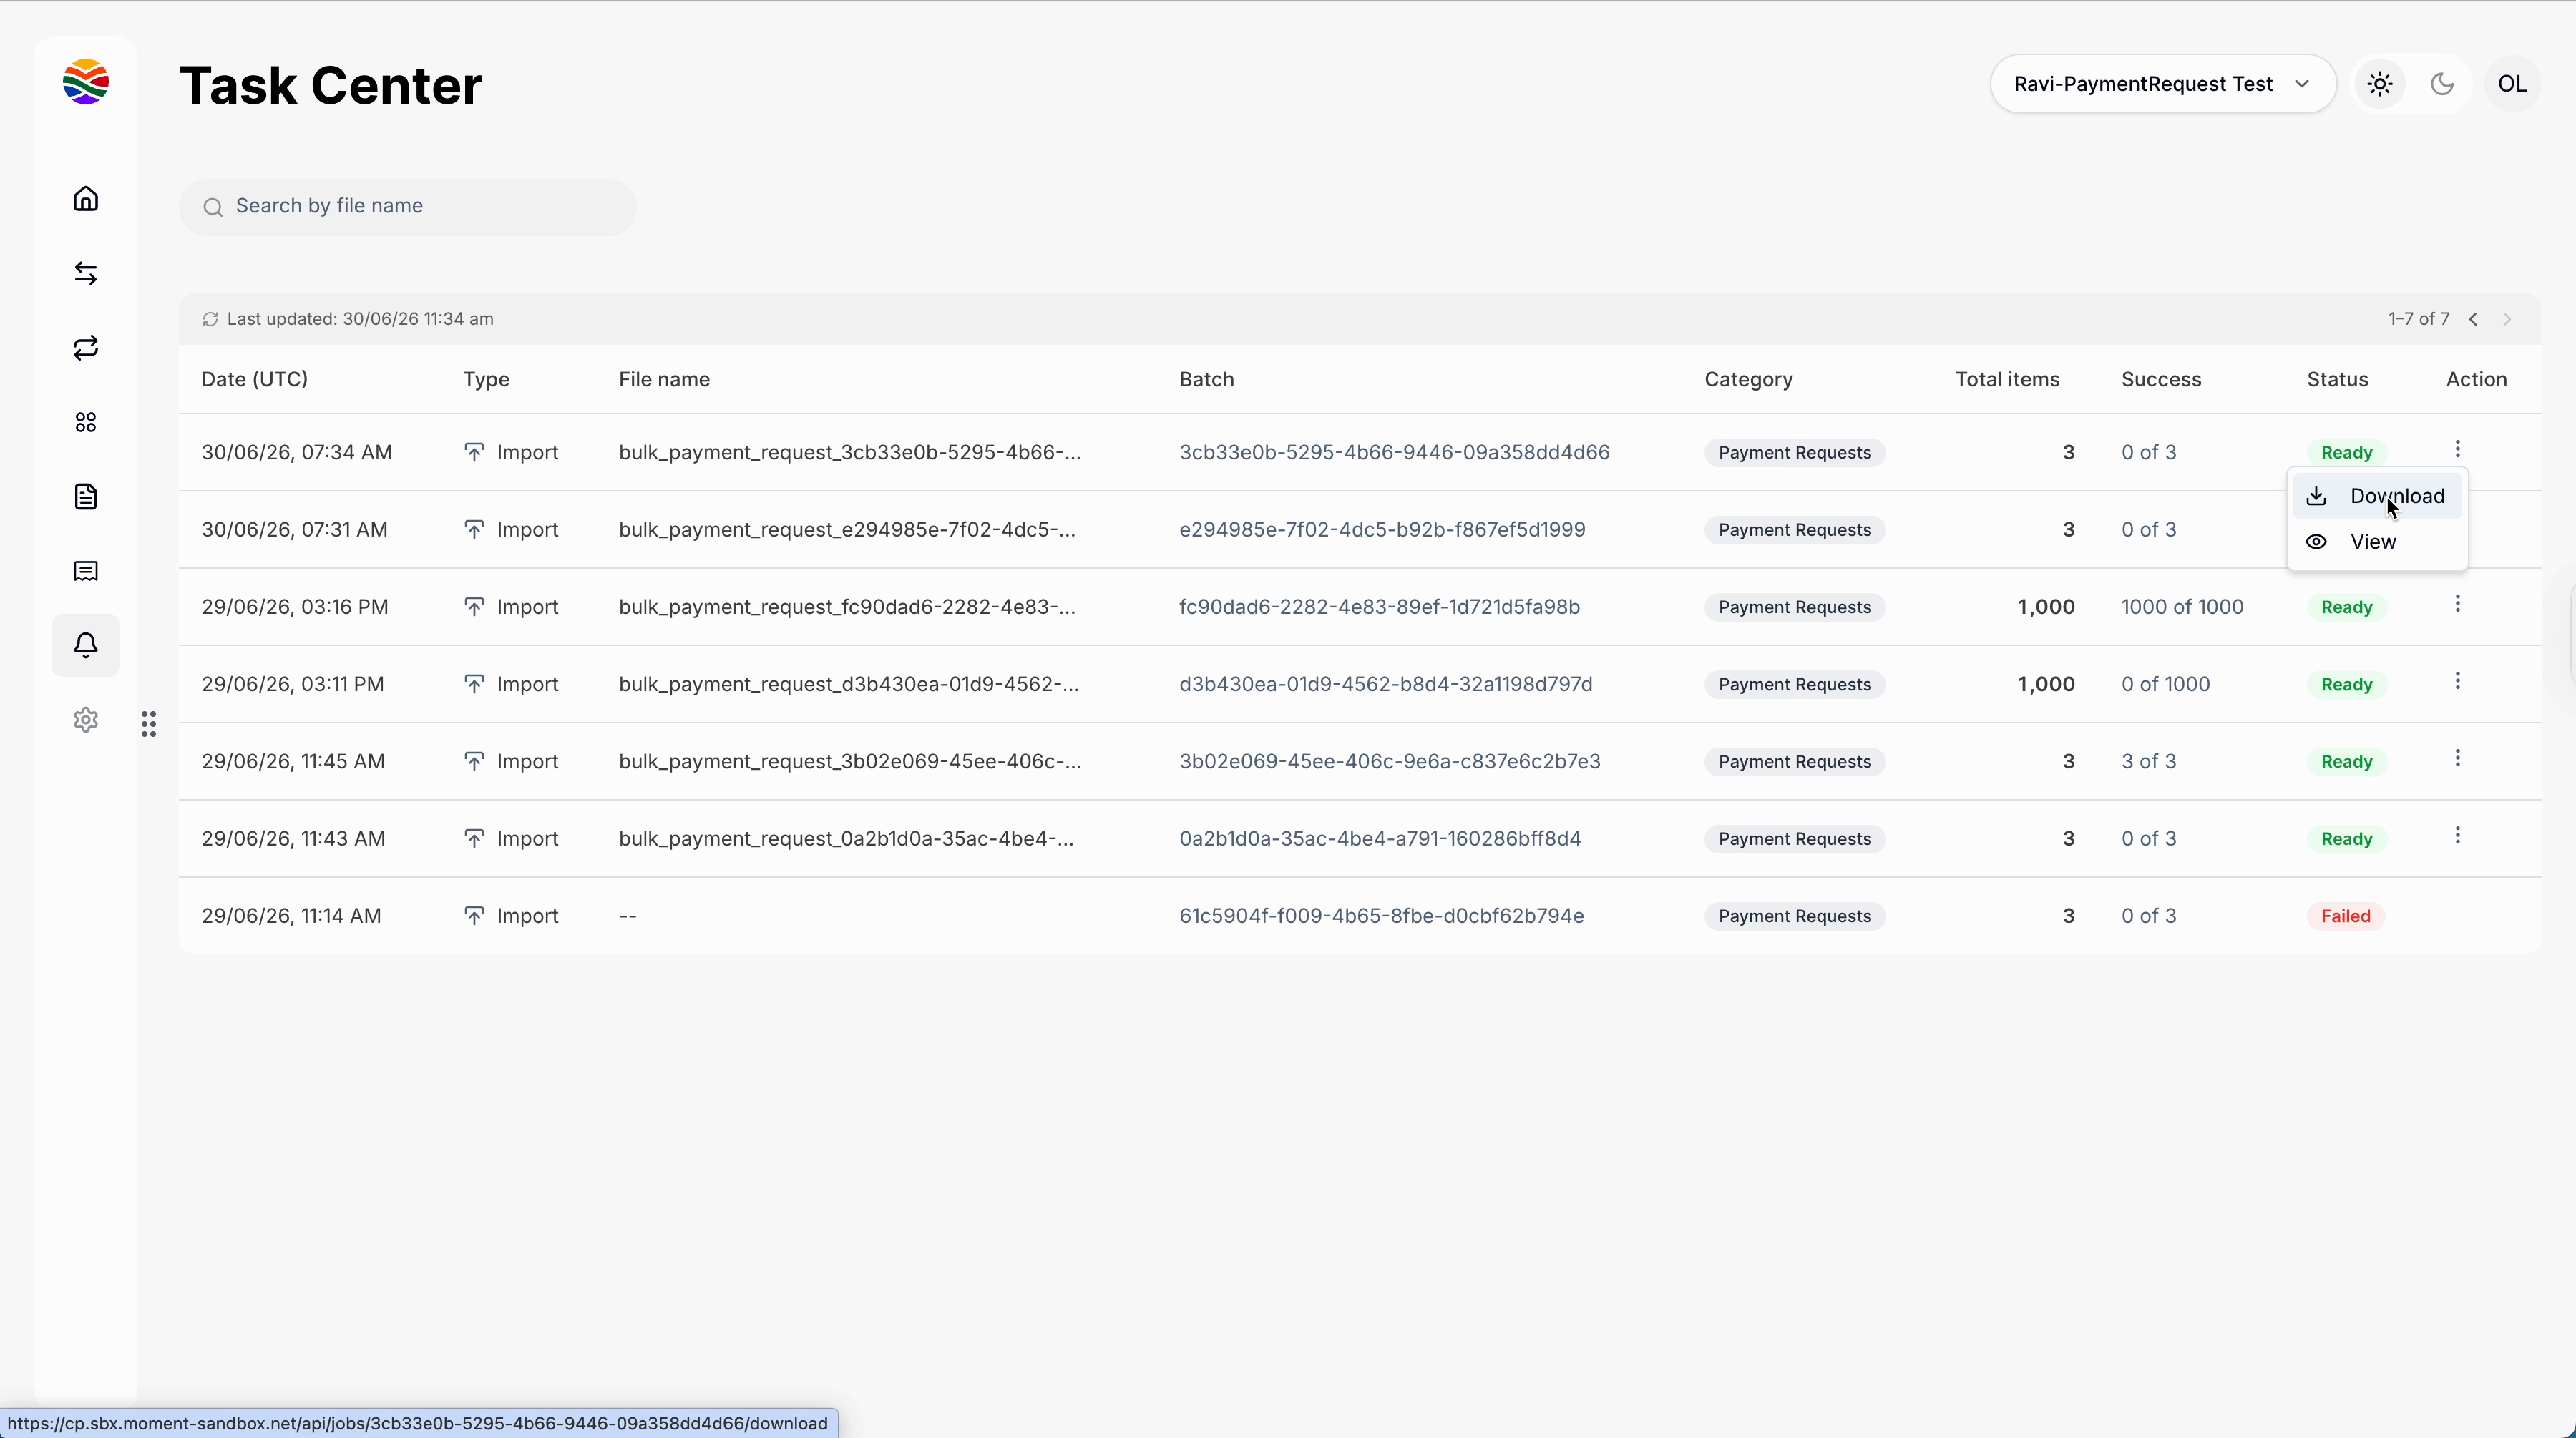Click Import icon in 03:11 PM row
Viewport: 2576px width, 1438px height.
tap(474, 684)
